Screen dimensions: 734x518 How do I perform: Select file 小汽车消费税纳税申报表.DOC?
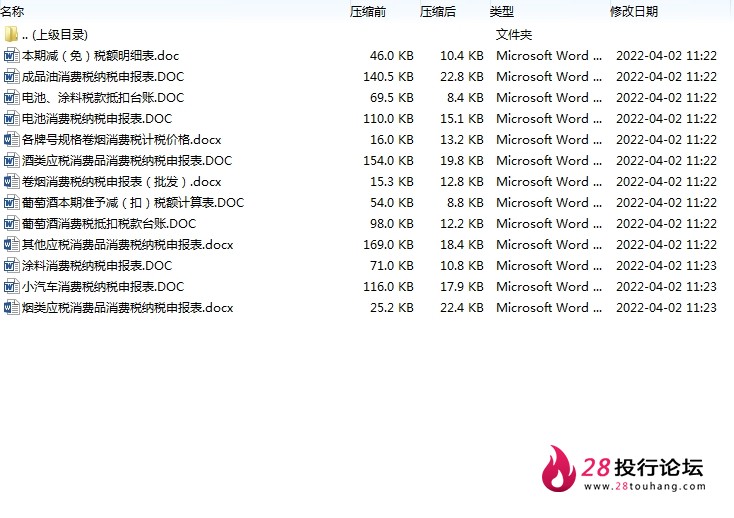[x=103, y=287]
